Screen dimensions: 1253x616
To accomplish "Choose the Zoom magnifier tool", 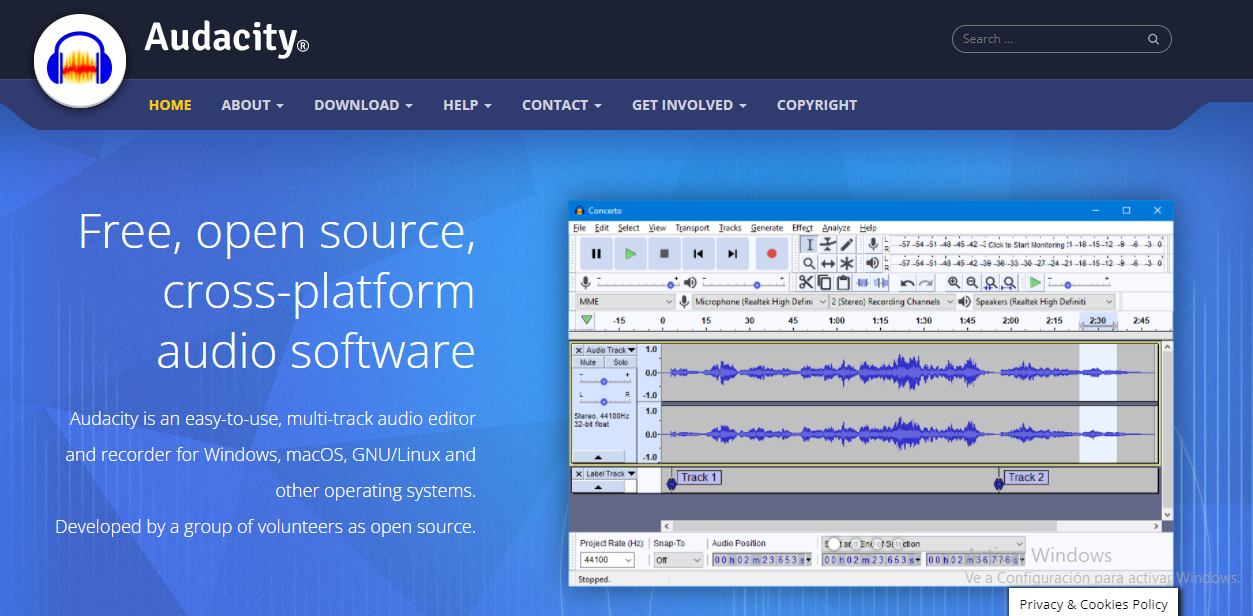I will pos(809,263).
